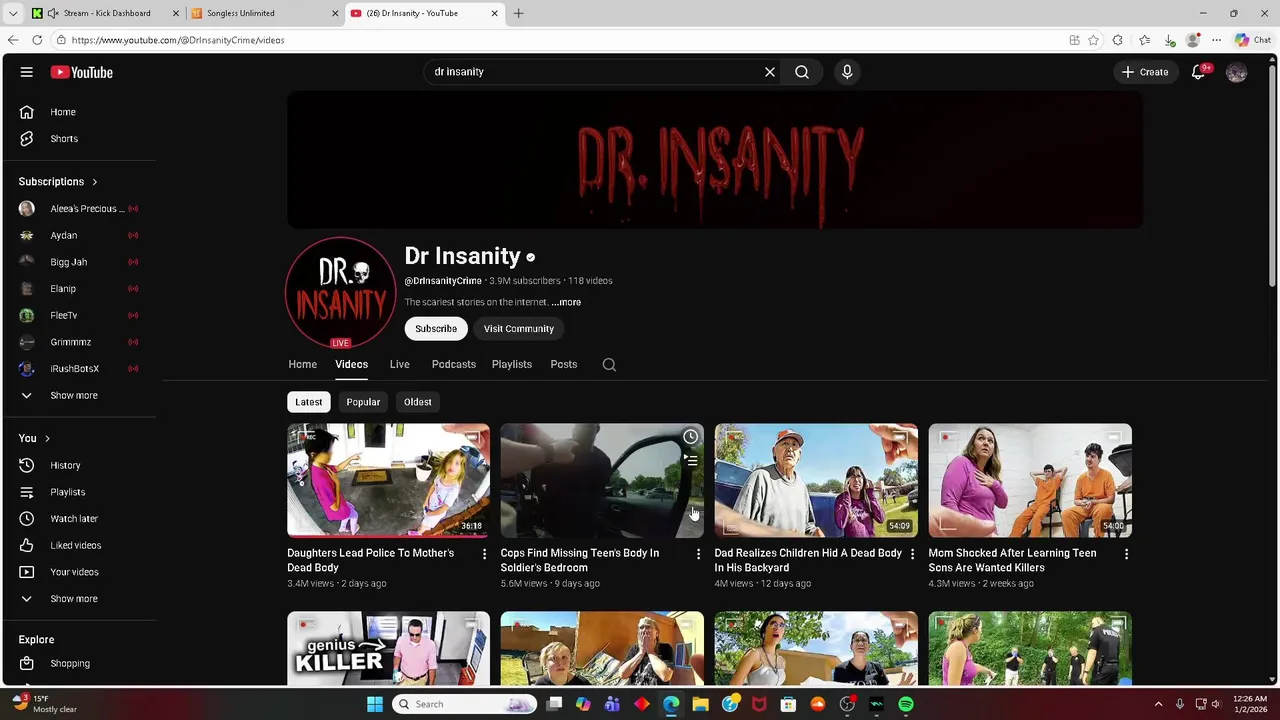Open Copilot Chat in browser
Viewport: 1280px width, 720px height.
tap(1252, 40)
